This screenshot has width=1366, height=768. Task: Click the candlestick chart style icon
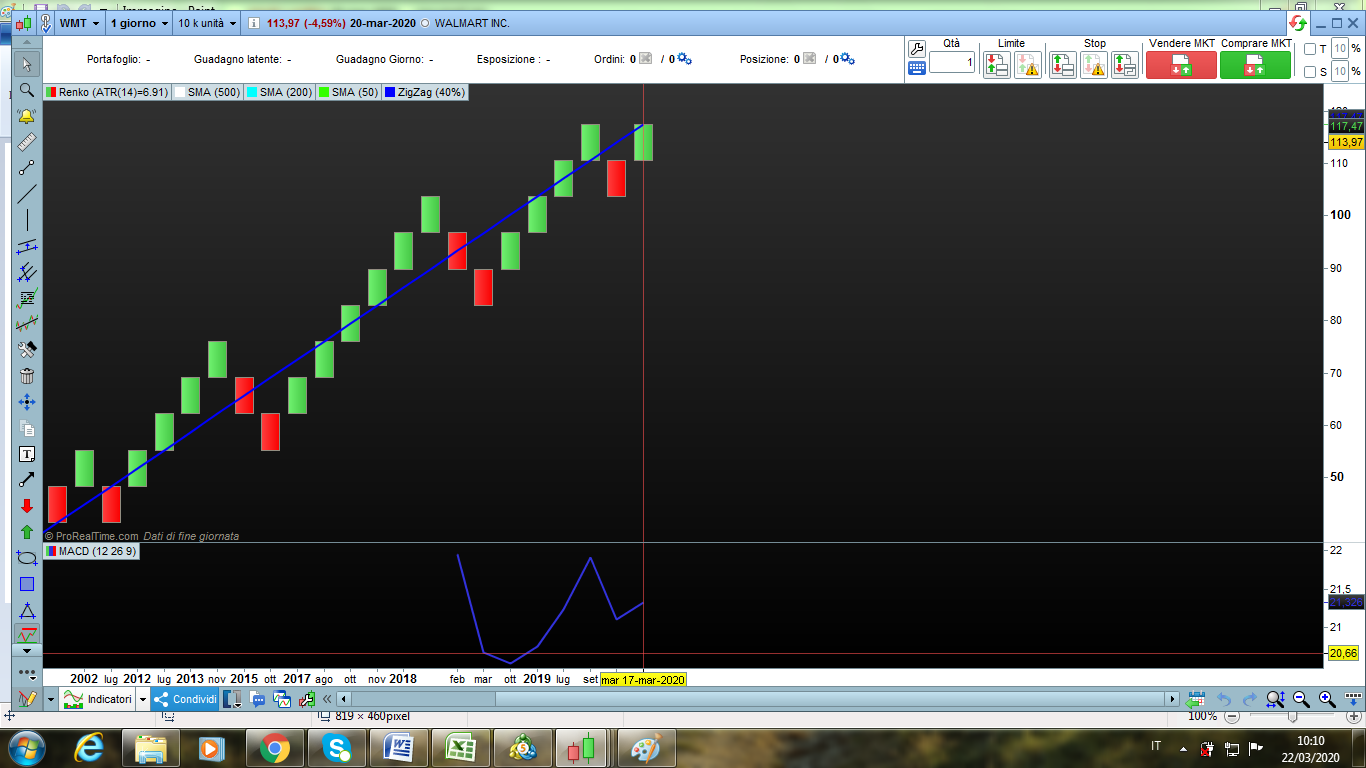click(x=23, y=23)
